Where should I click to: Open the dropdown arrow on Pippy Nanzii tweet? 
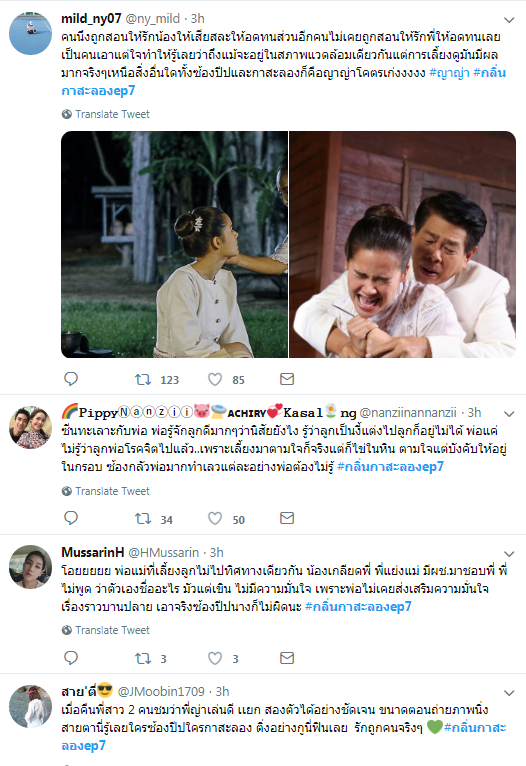point(509,414)
